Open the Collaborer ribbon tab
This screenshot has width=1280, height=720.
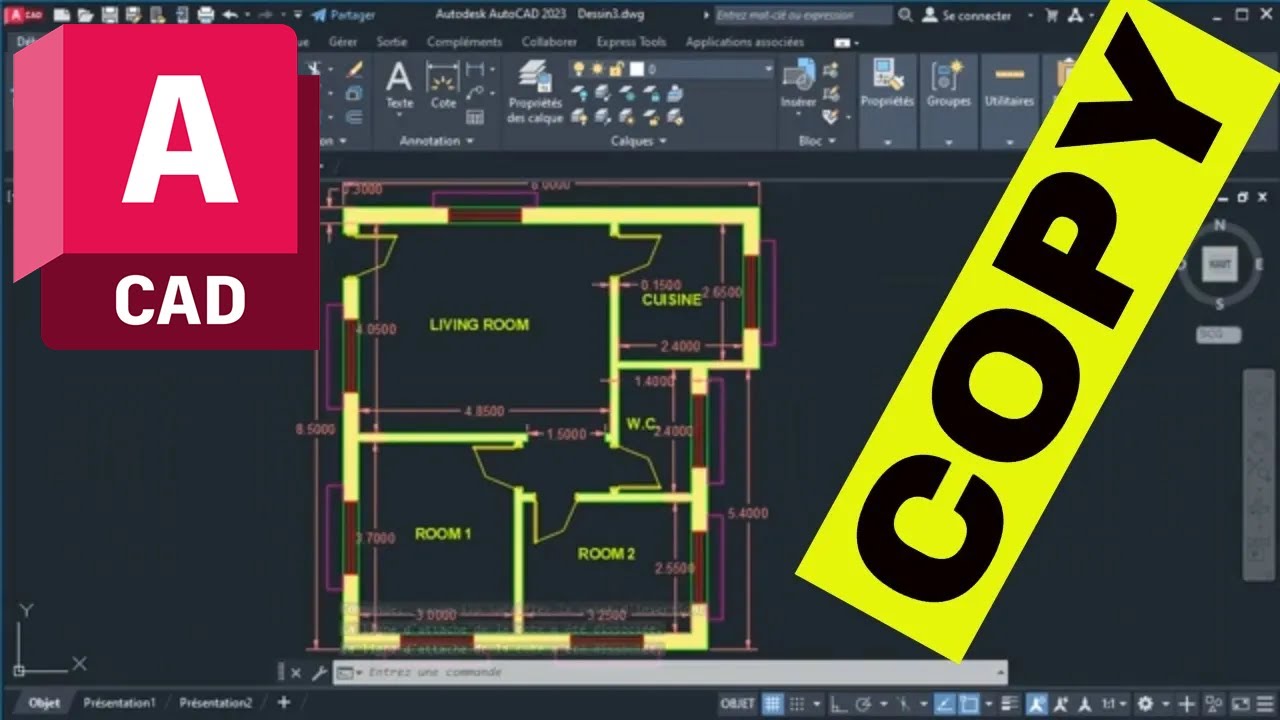(x=549, y=42)
